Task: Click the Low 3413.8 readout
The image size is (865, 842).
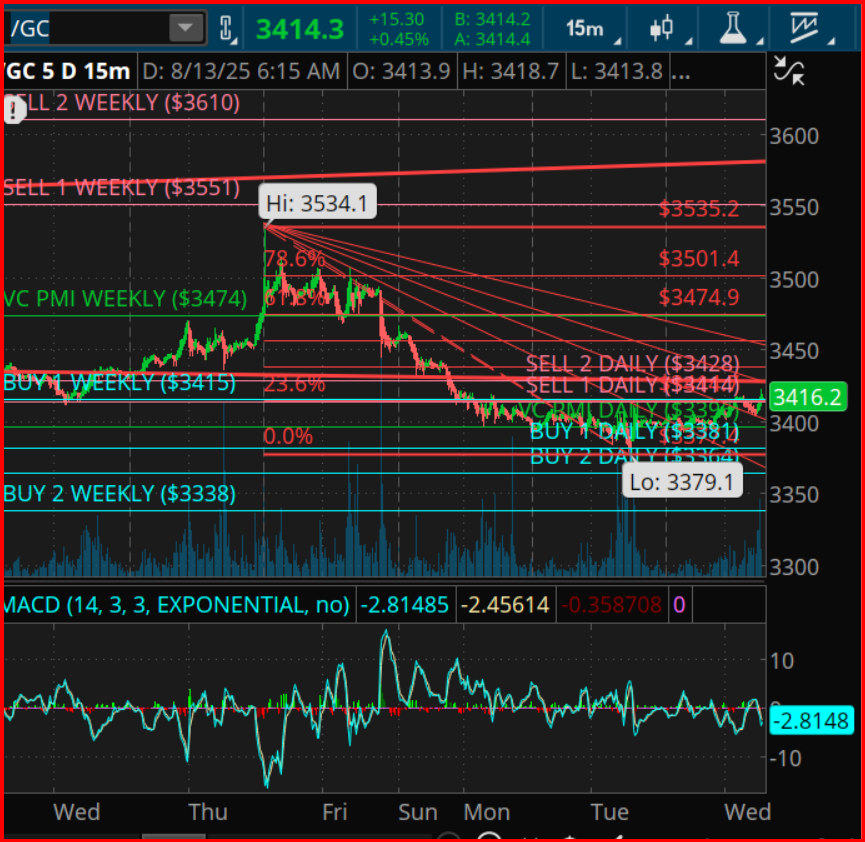Action: (617, 71)
